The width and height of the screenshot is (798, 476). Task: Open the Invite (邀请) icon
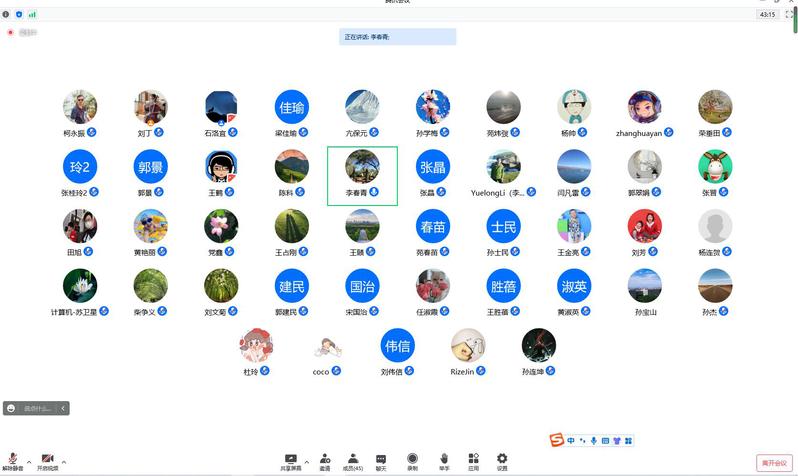click(325, 459)
